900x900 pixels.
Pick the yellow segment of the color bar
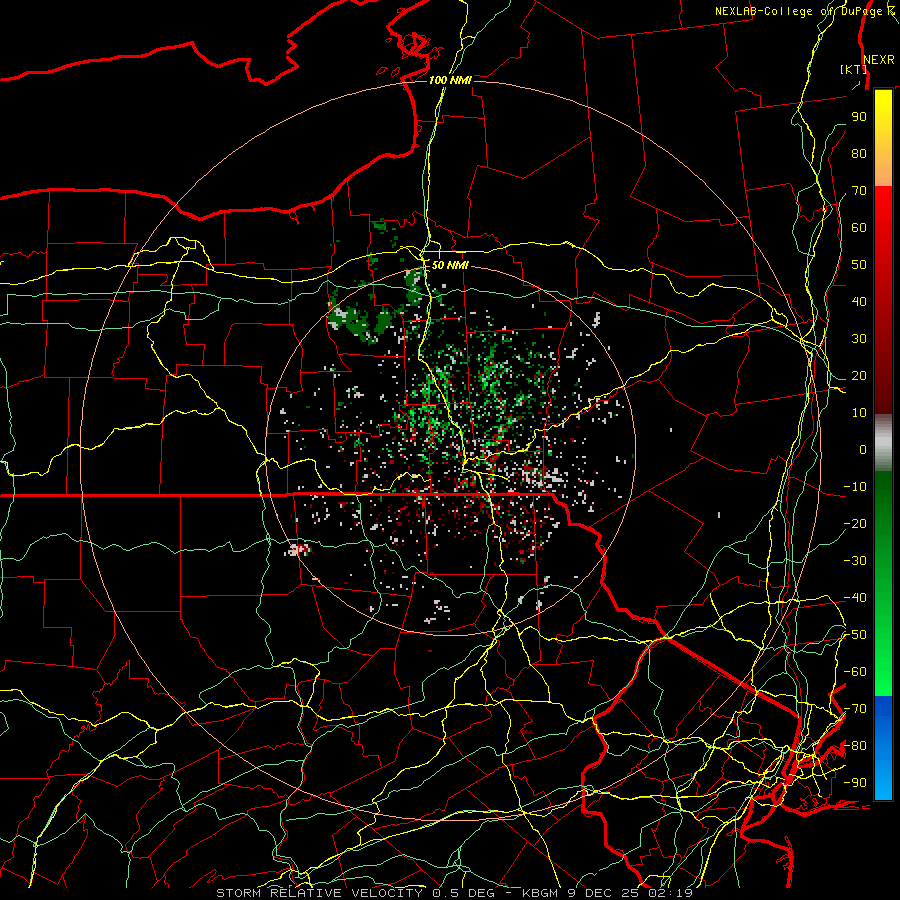pyautogui.click(x=883, y=138)
